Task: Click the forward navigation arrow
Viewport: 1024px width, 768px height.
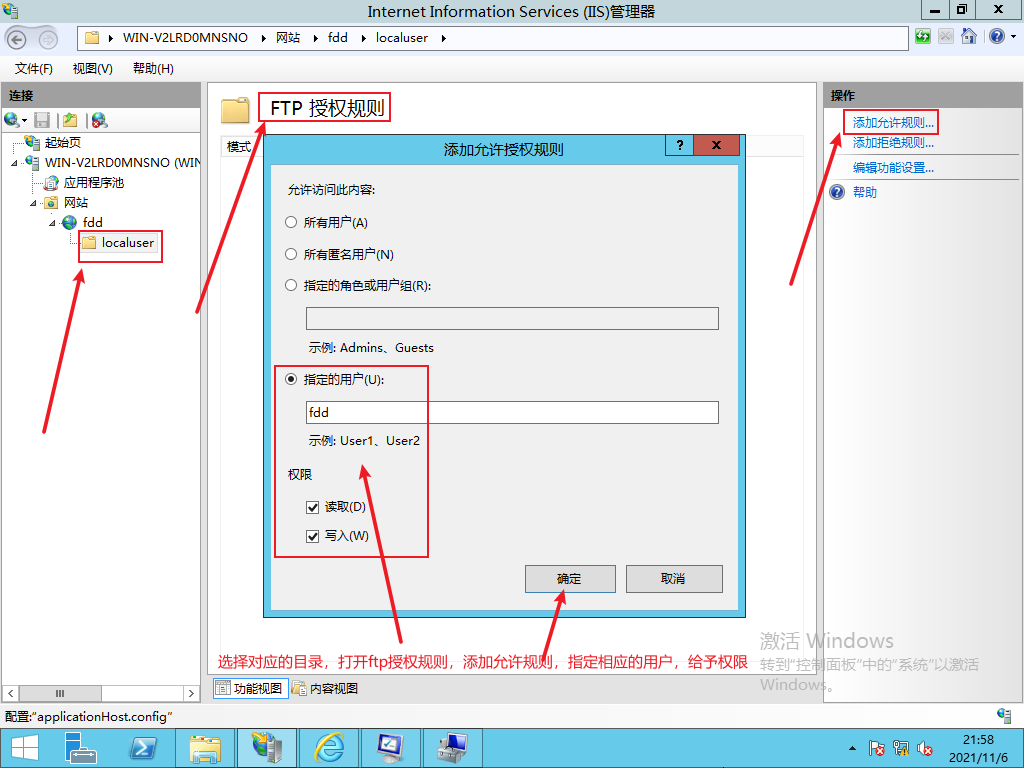Action: (x=48, y=40)
